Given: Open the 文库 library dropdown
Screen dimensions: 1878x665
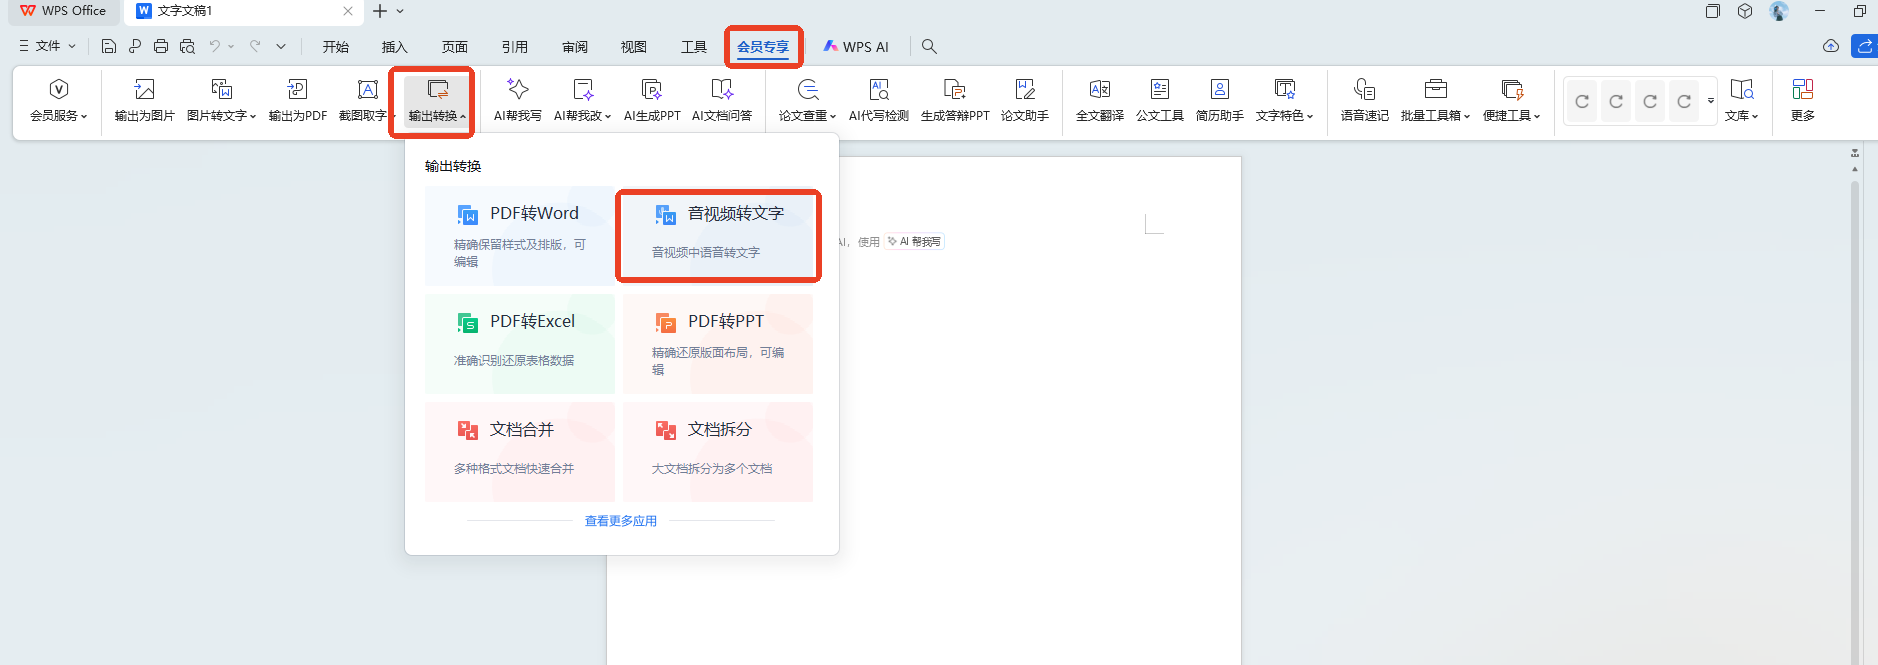Looking at the screenshot, I should tap(1741, 101).
